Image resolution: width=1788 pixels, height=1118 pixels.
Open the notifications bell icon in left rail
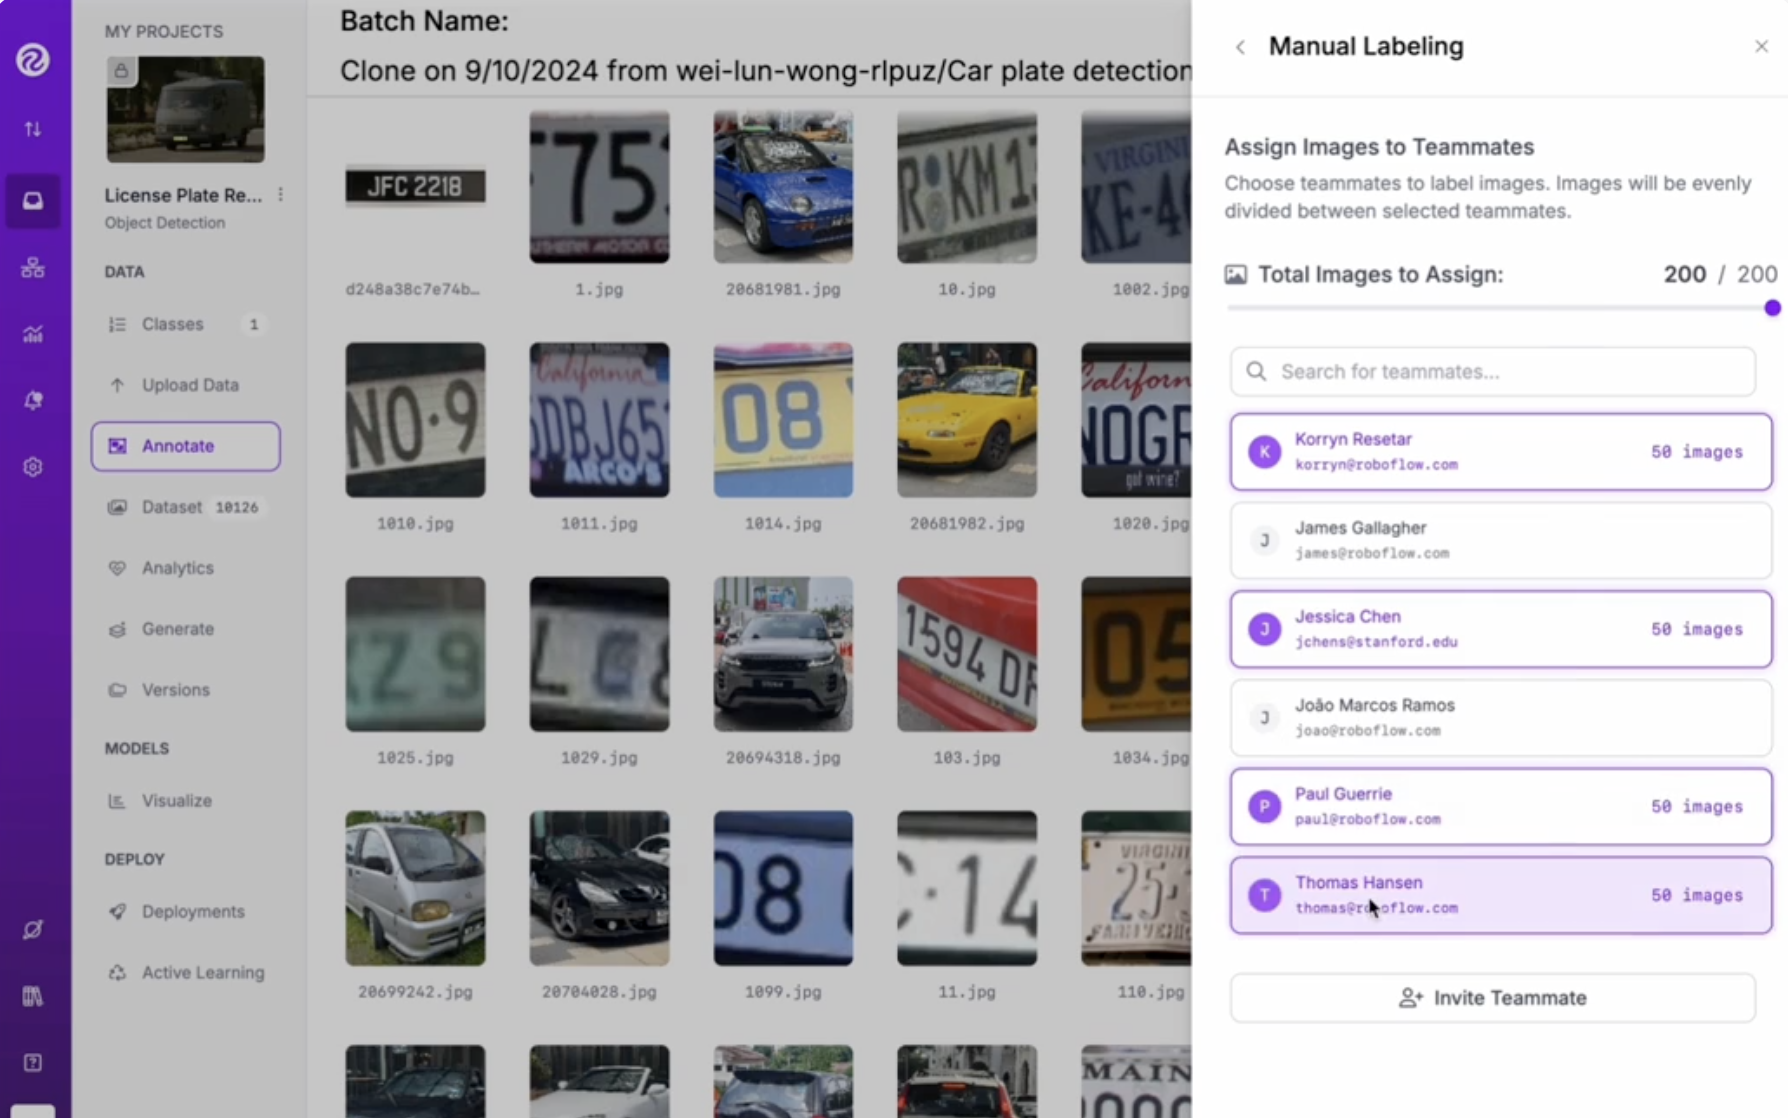(x=33, y=400)
